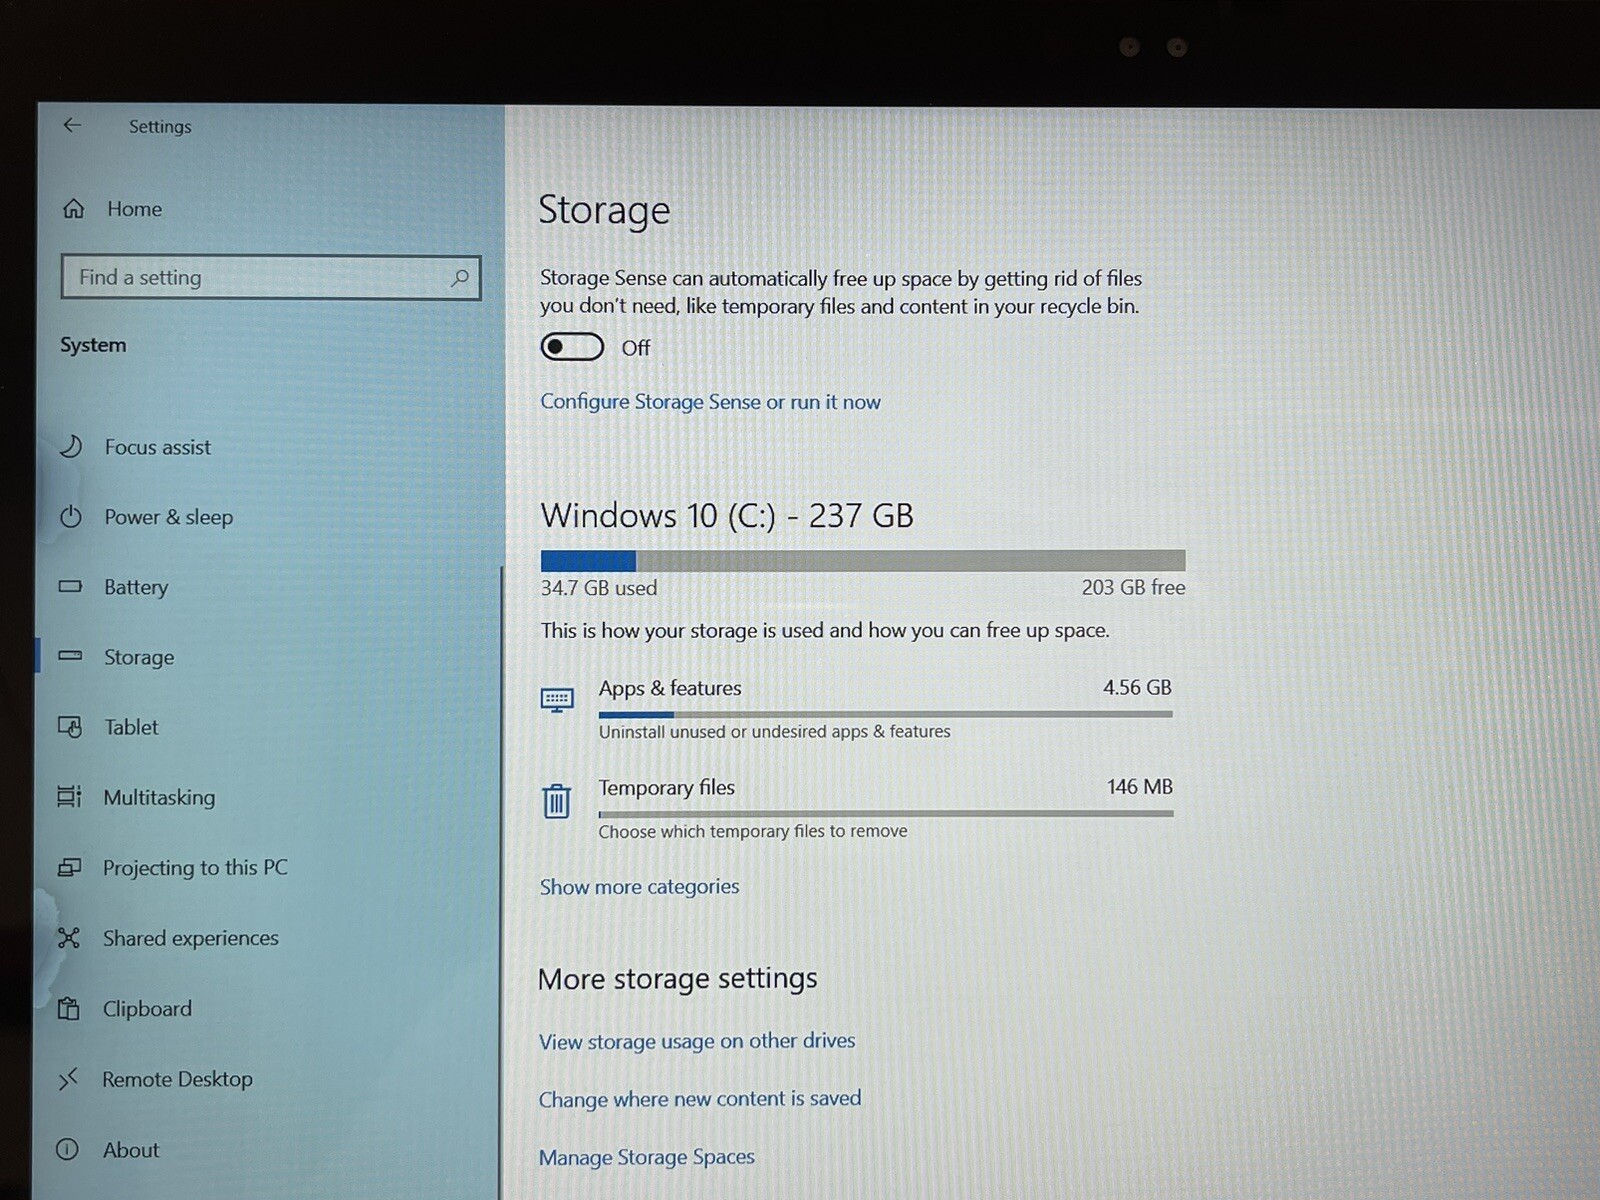Click Change where new content is saved

pos(700,1099)
